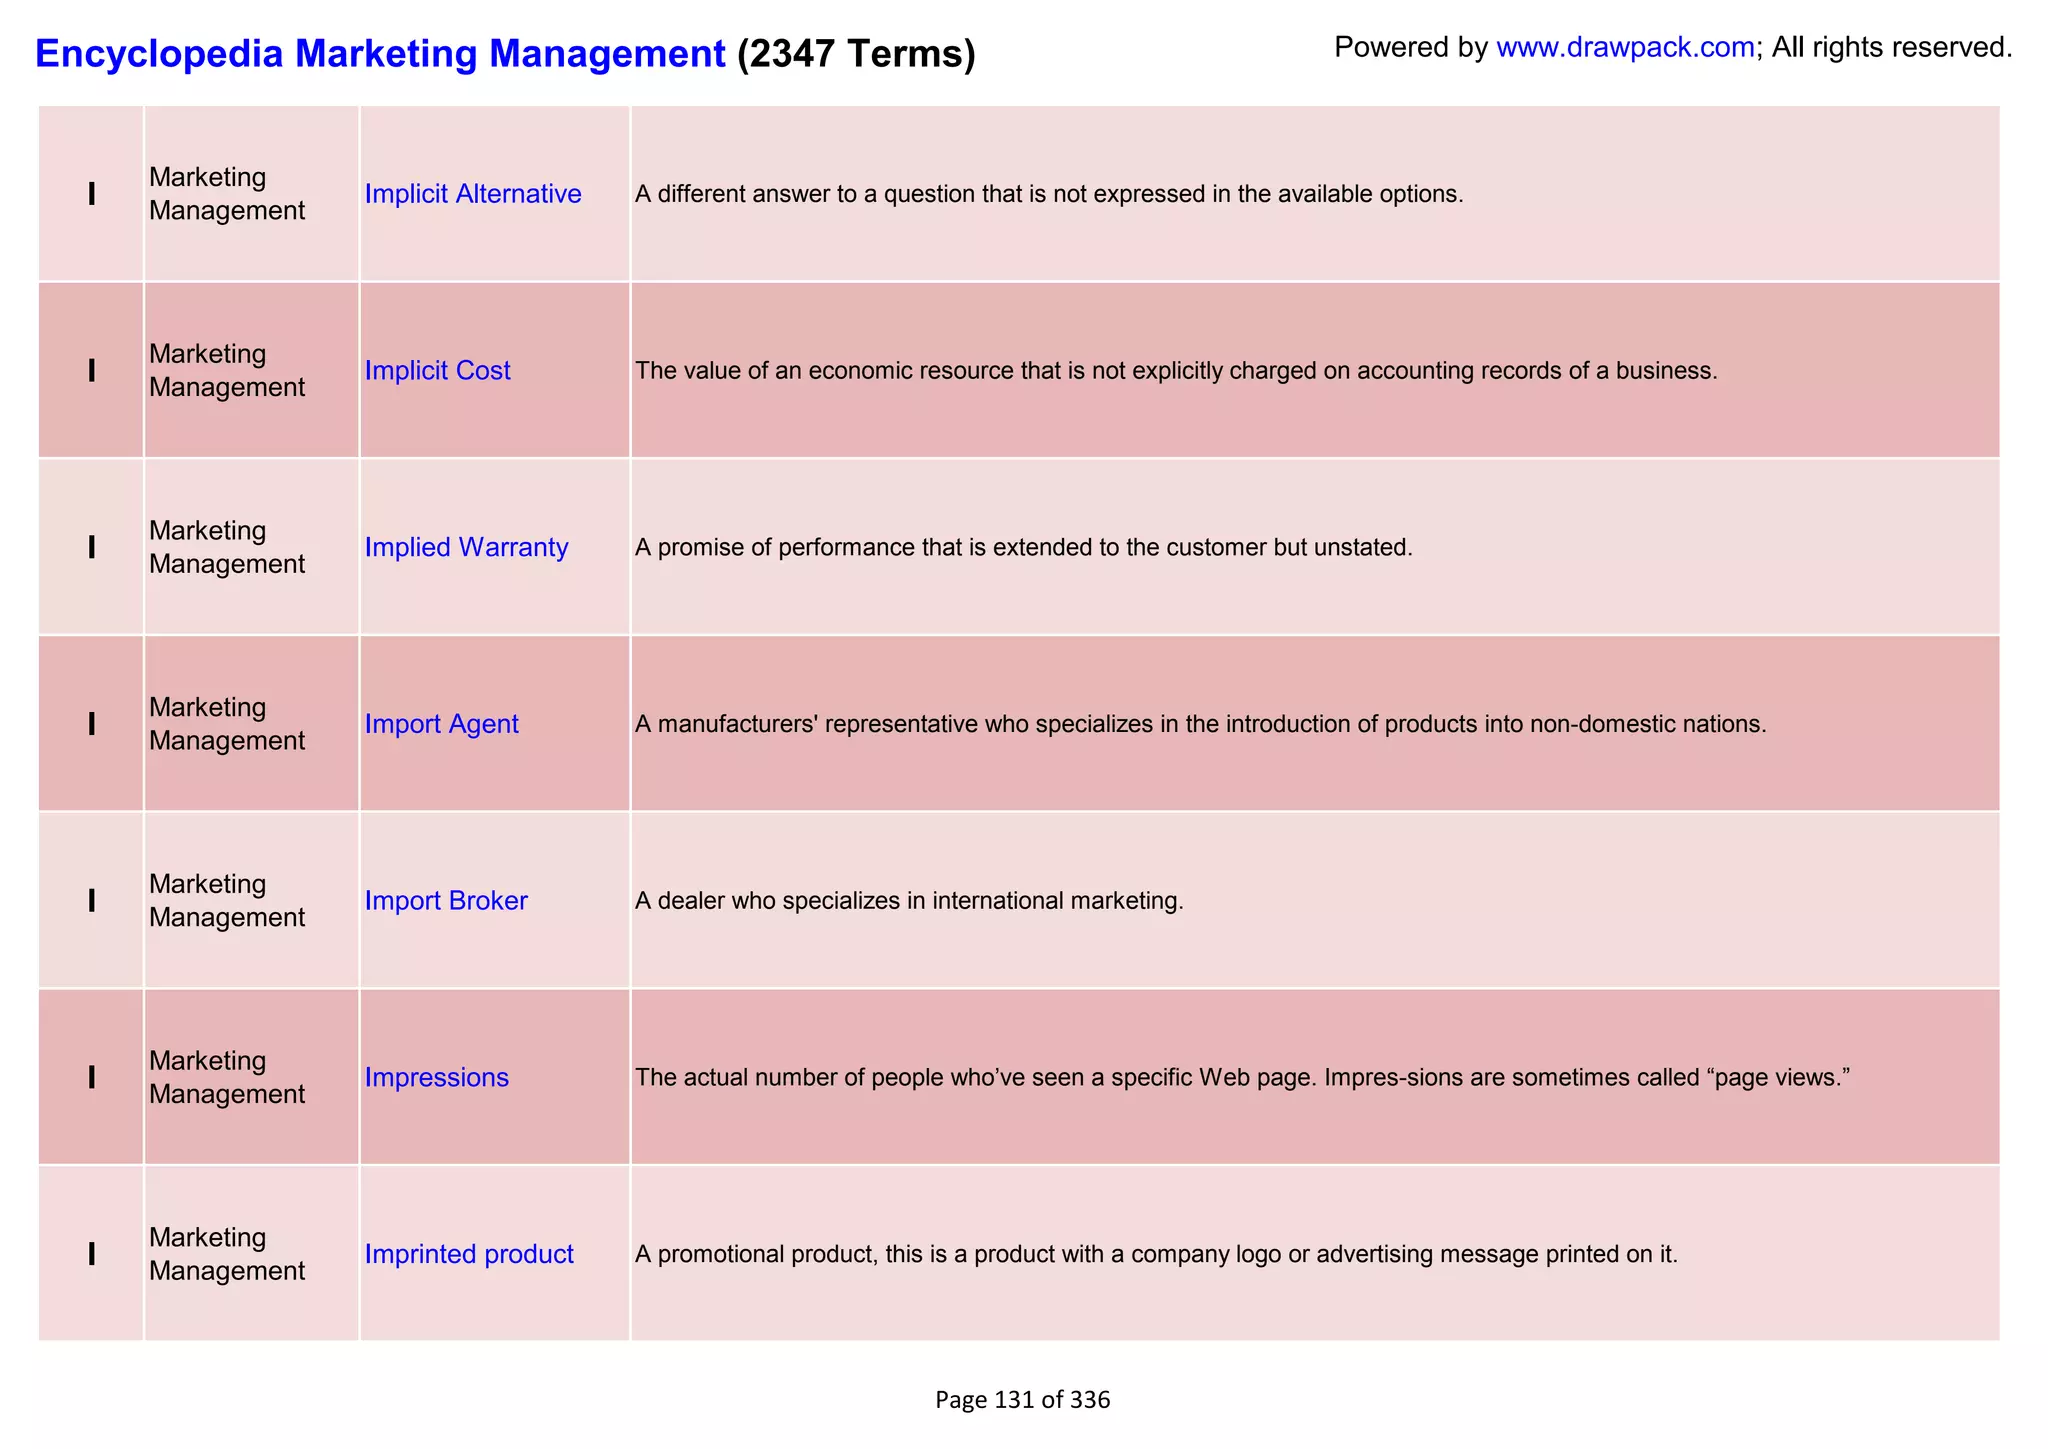Open the Import Broker term link
This screenshot has height=1449, width=2048.
[x=446, y=901]
